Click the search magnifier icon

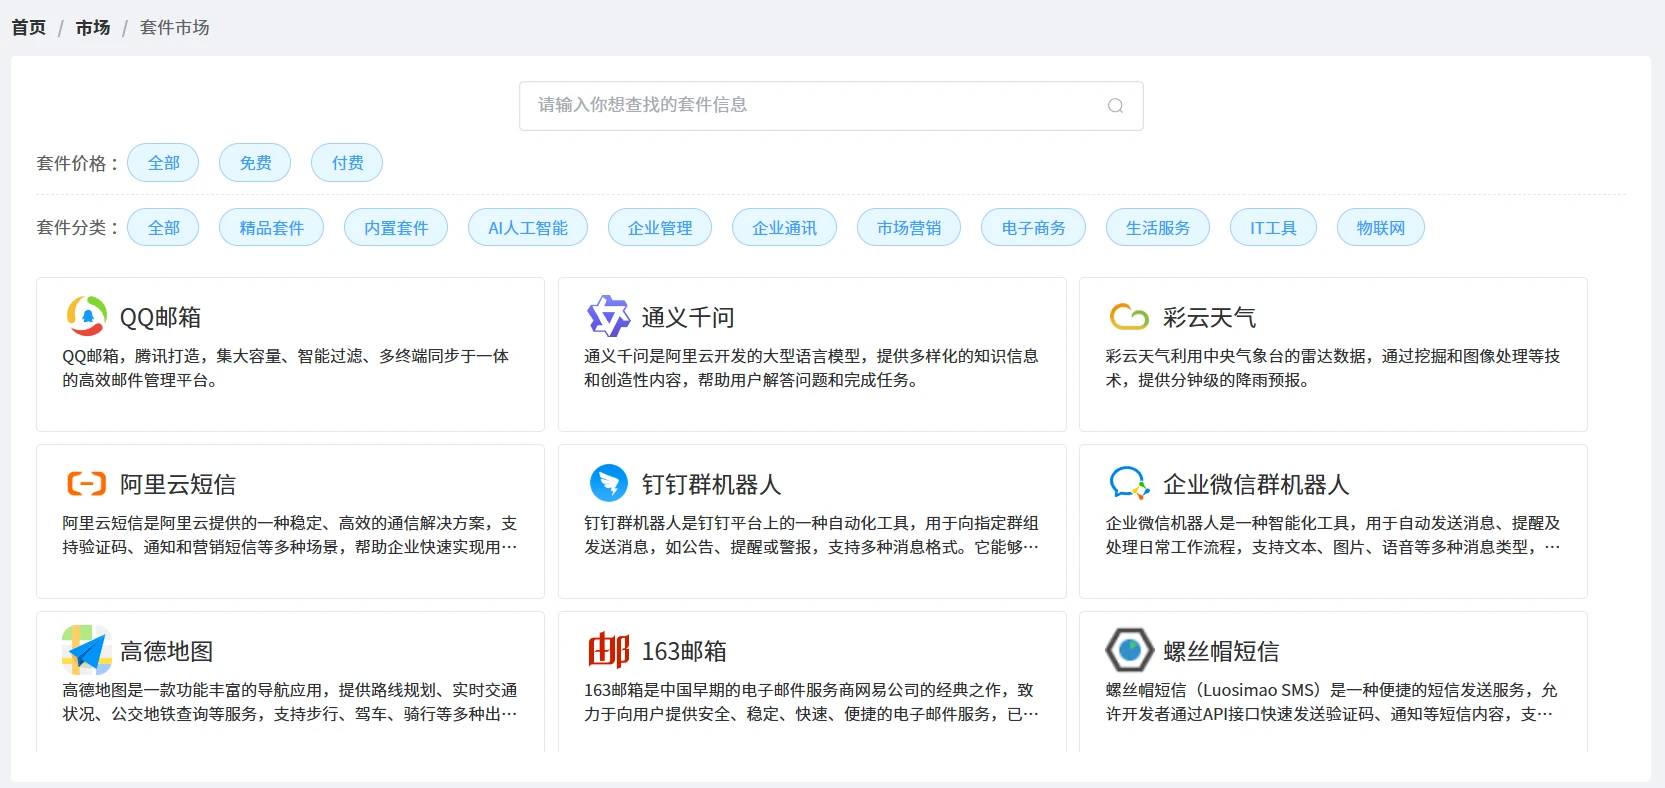tap(1115, 106)
